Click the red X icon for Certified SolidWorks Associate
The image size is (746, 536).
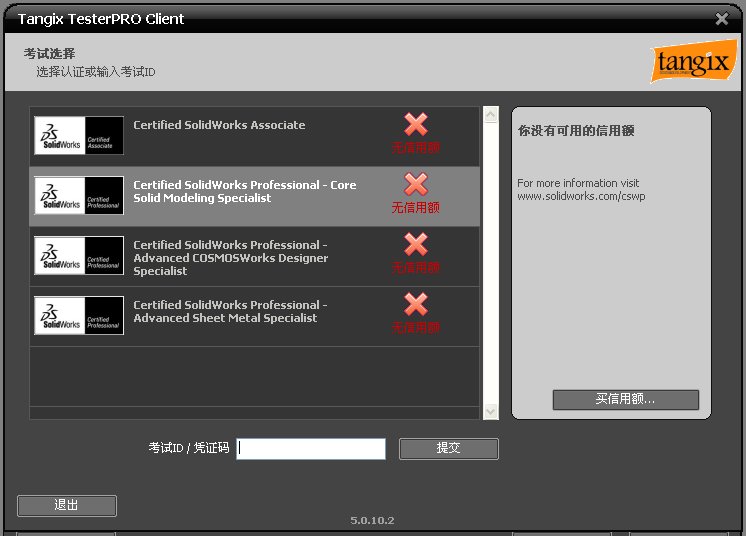point(416,125)
